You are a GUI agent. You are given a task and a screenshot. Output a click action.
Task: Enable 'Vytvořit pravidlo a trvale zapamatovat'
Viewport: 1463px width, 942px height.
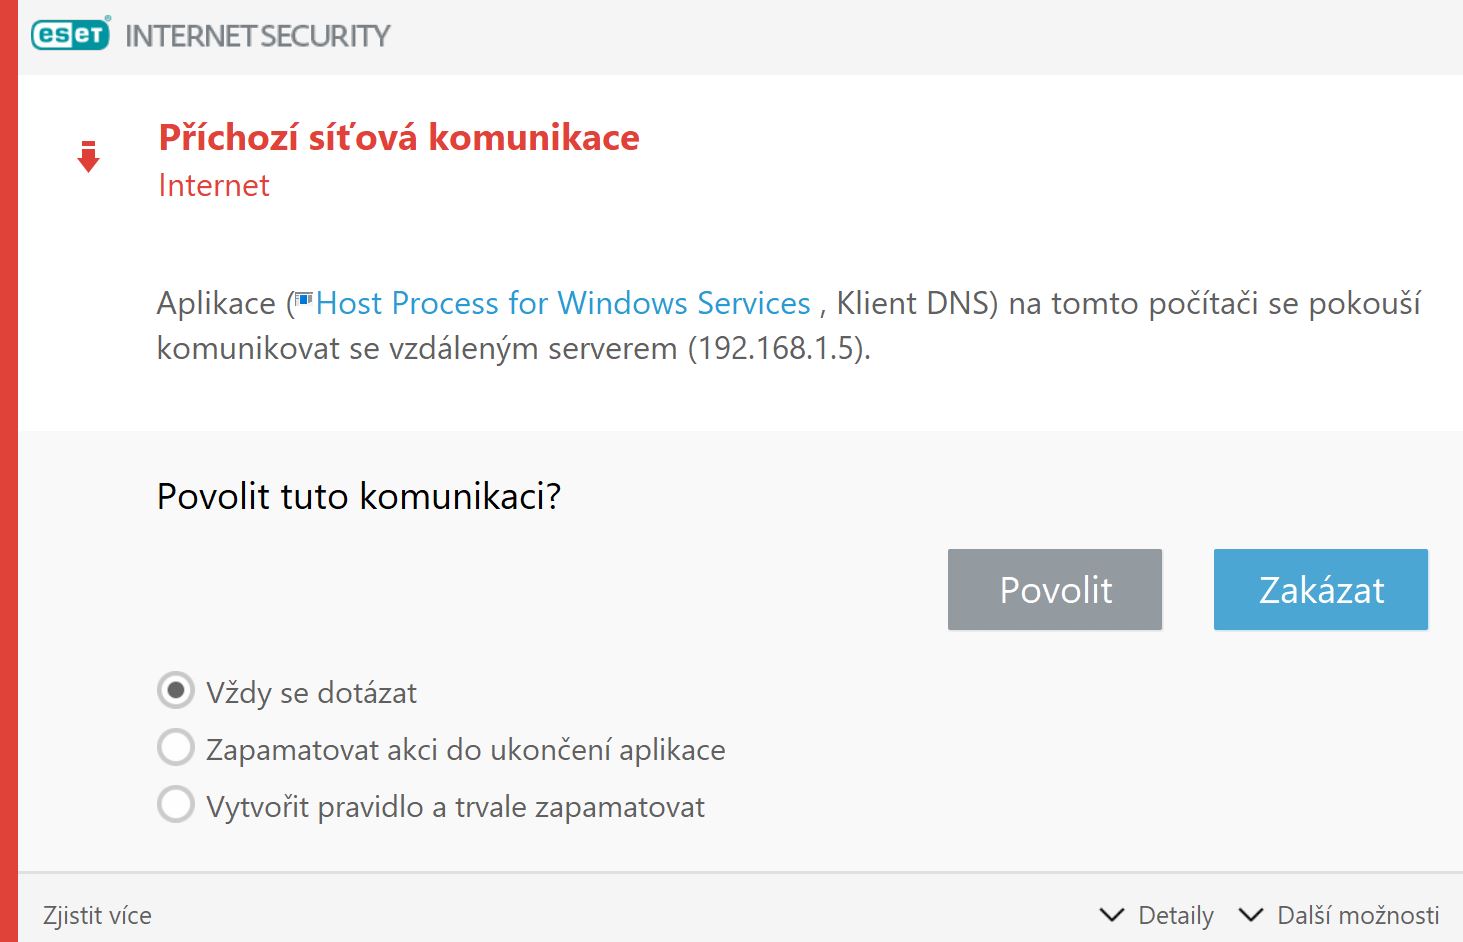176,805
